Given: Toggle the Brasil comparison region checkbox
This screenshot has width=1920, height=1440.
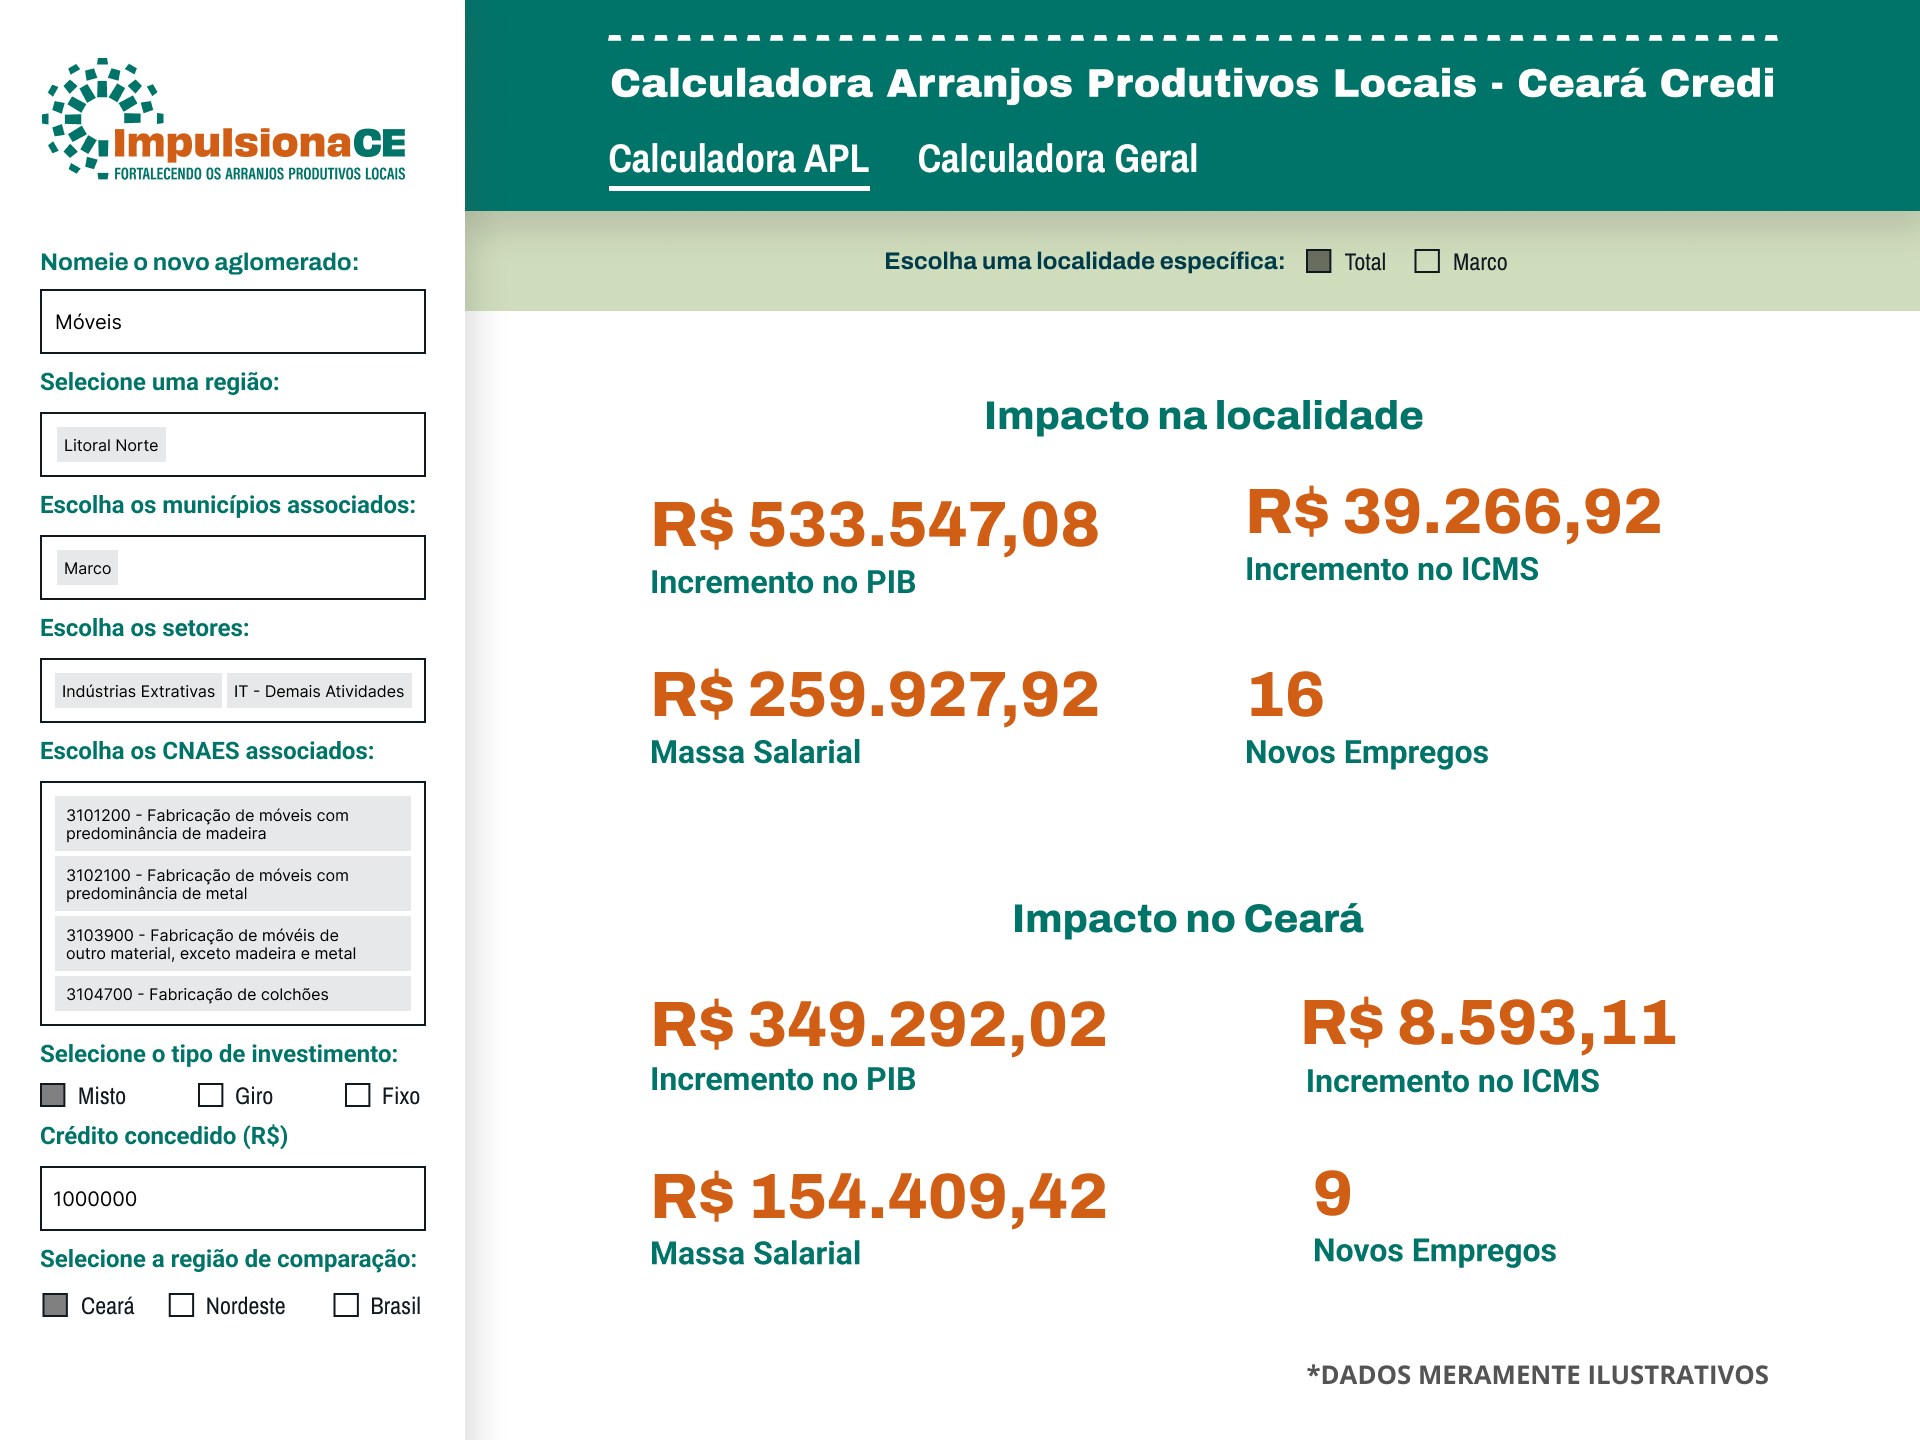Looking at the screenshot, I should coord(346,1305).
